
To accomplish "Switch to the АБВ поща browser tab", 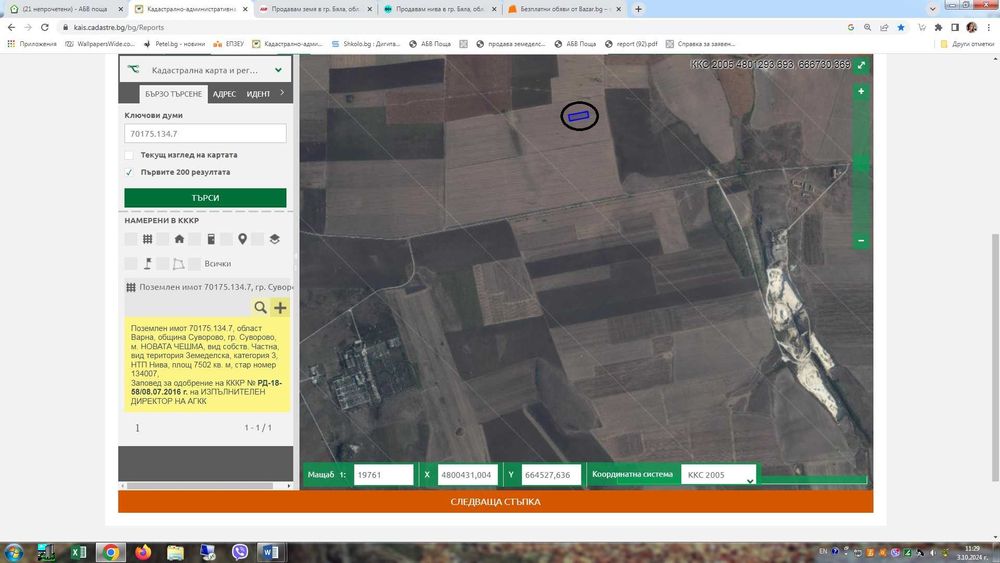I will 64,9.
